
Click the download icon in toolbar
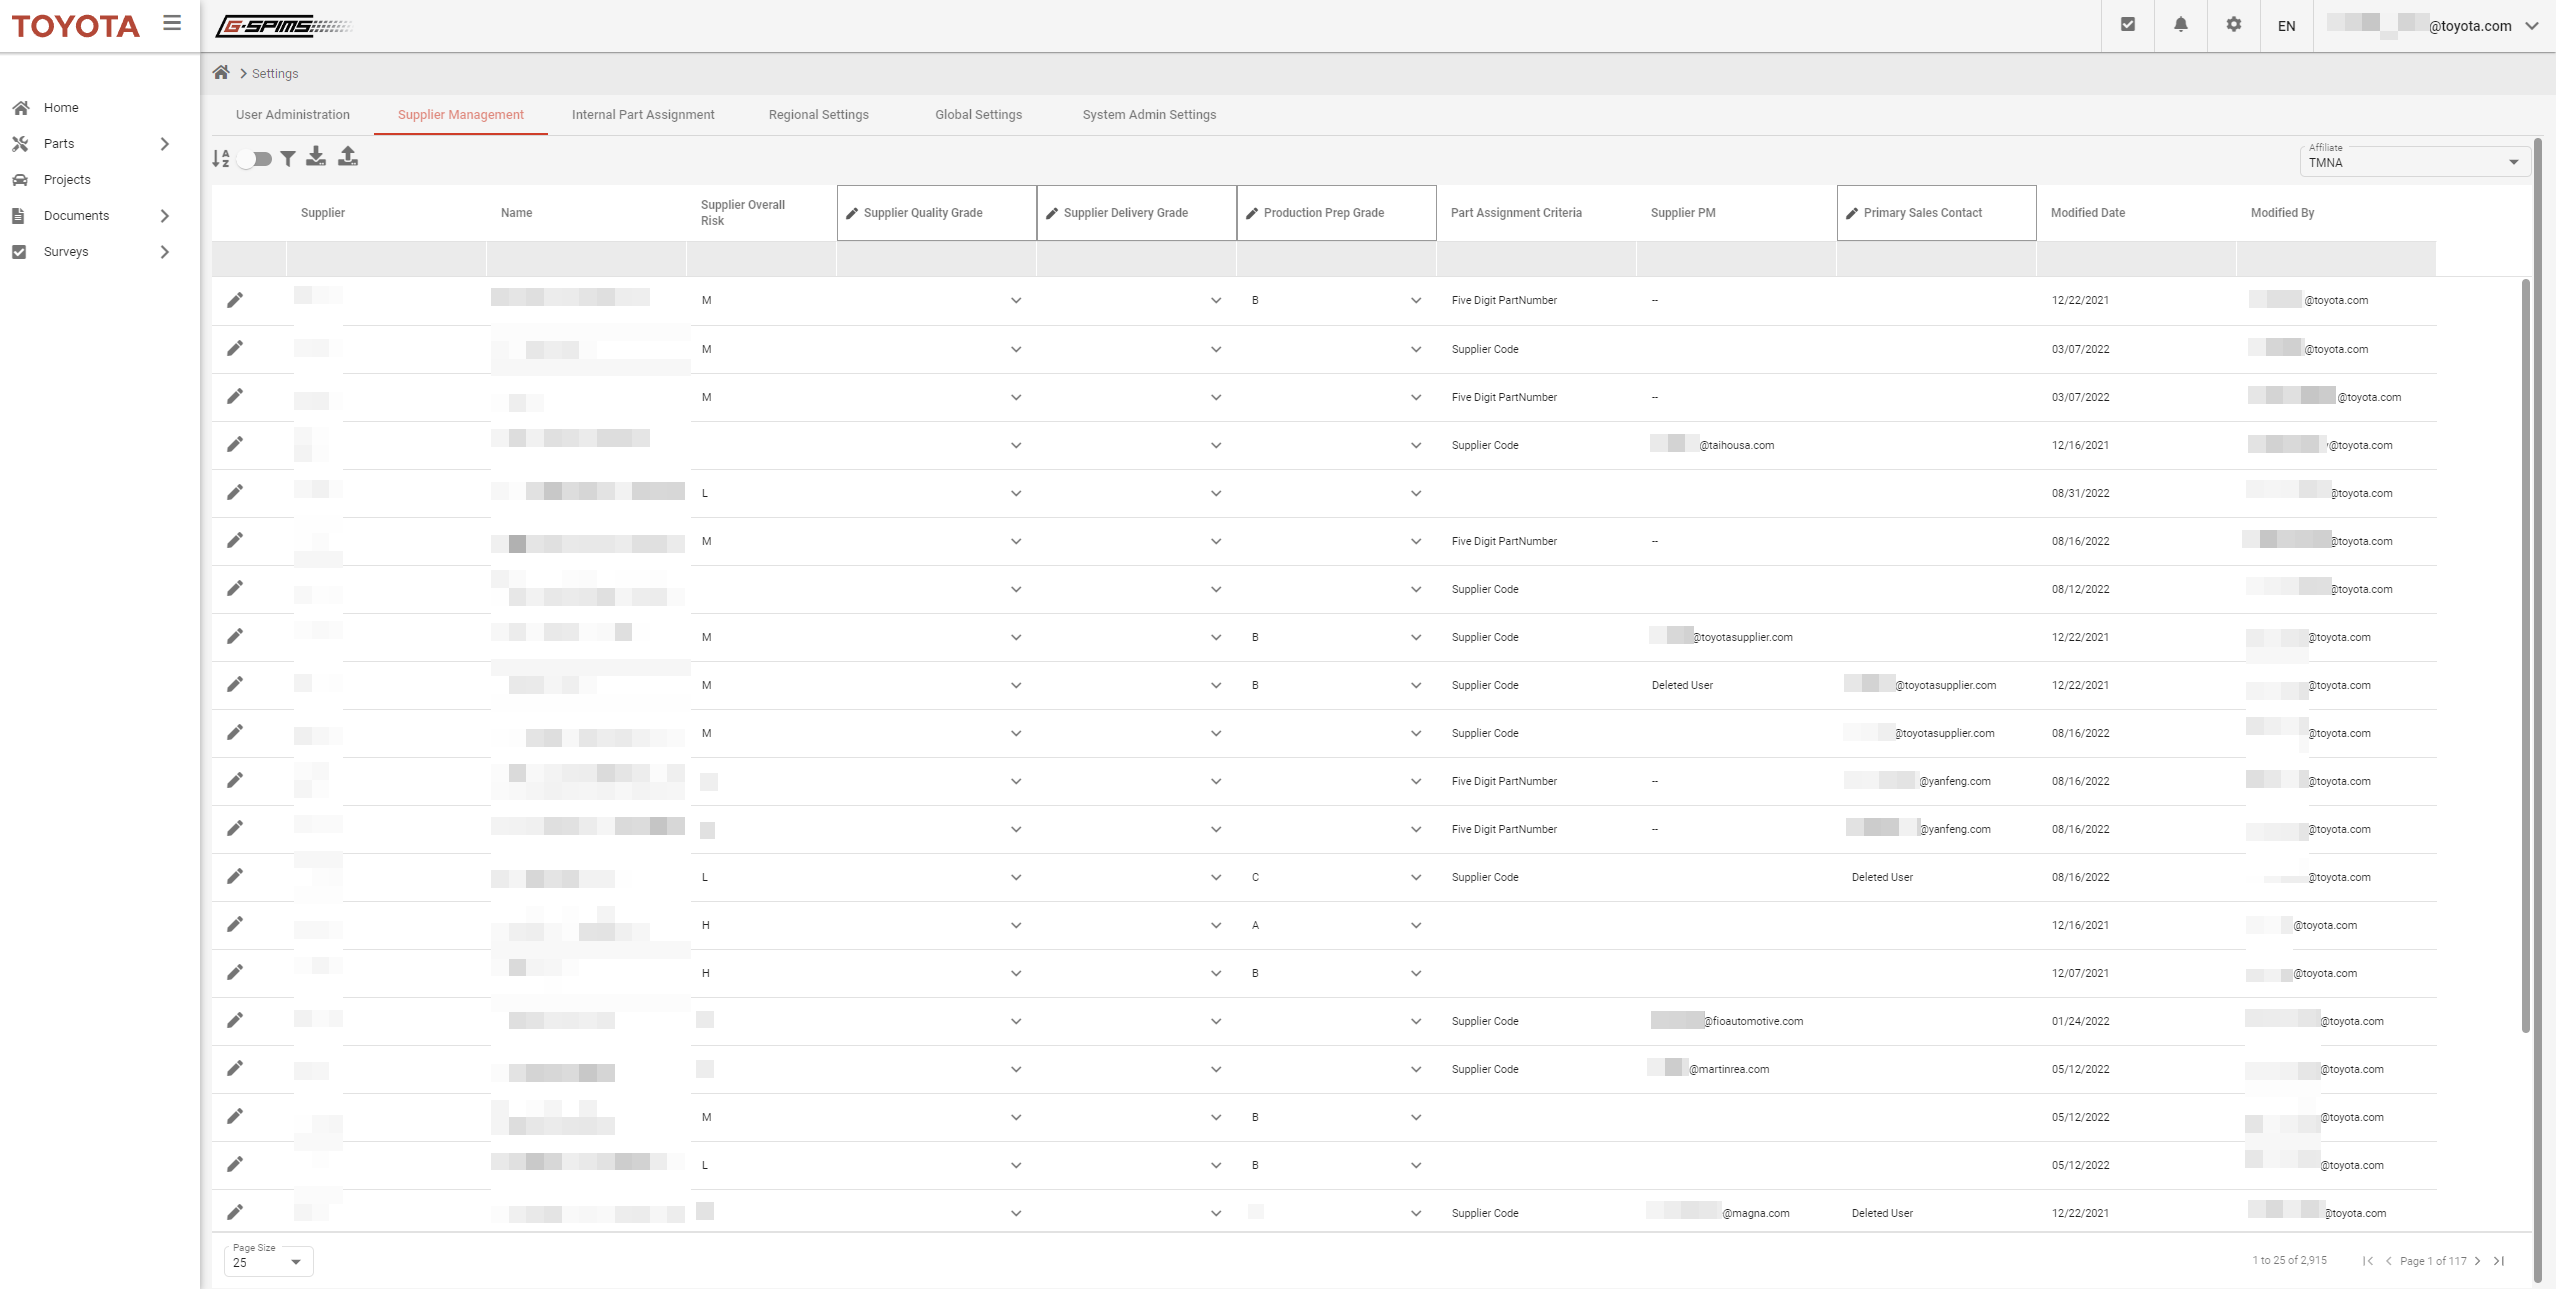316,157
